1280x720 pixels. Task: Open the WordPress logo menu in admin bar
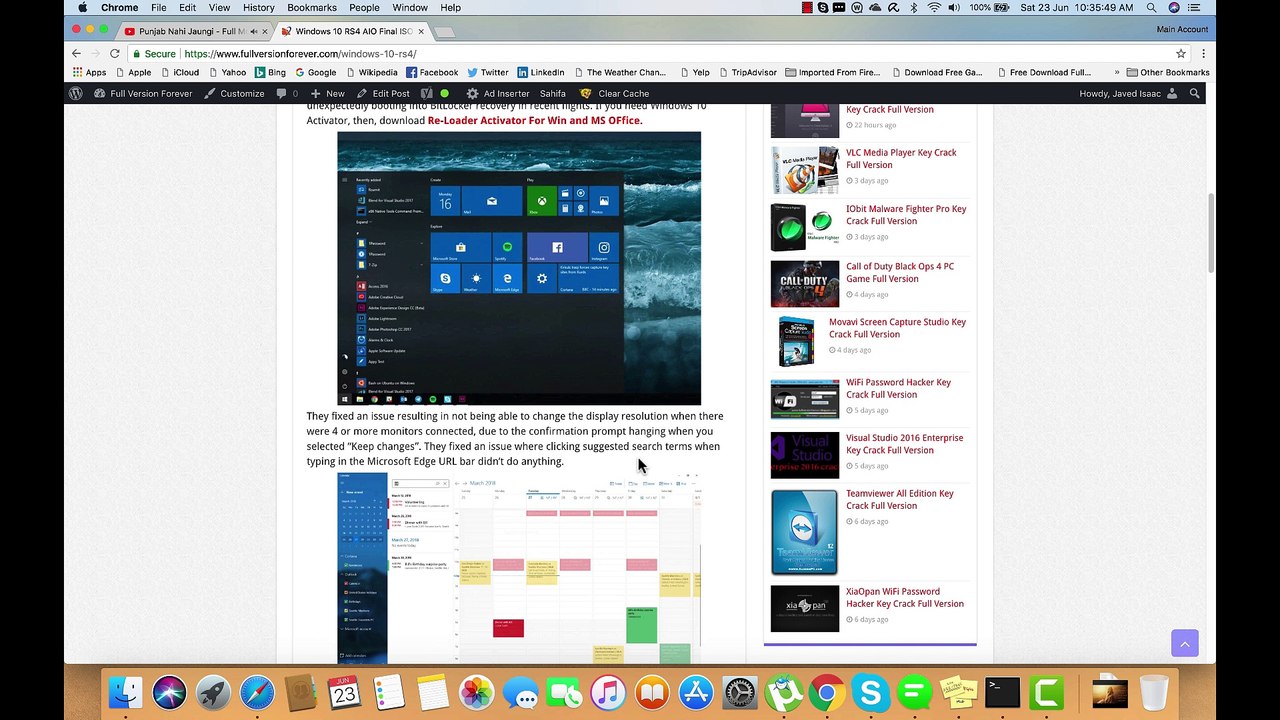tap(75, 93)
